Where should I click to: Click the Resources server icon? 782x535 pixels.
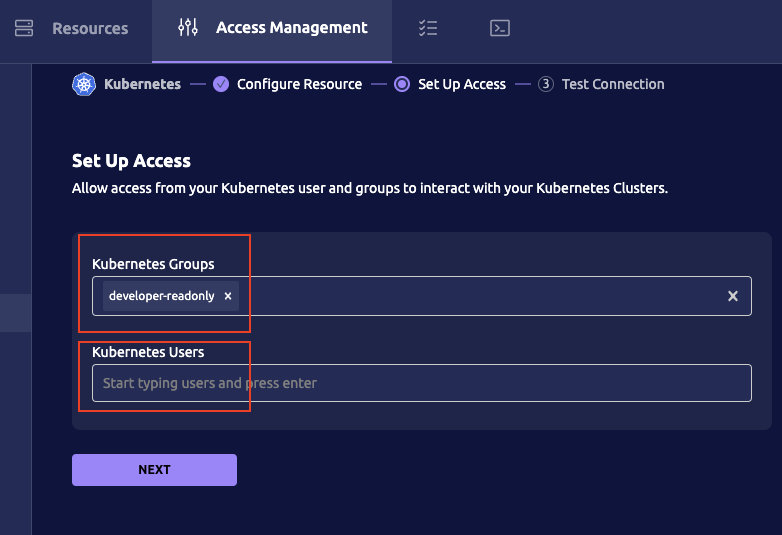(x=24, y=28)
